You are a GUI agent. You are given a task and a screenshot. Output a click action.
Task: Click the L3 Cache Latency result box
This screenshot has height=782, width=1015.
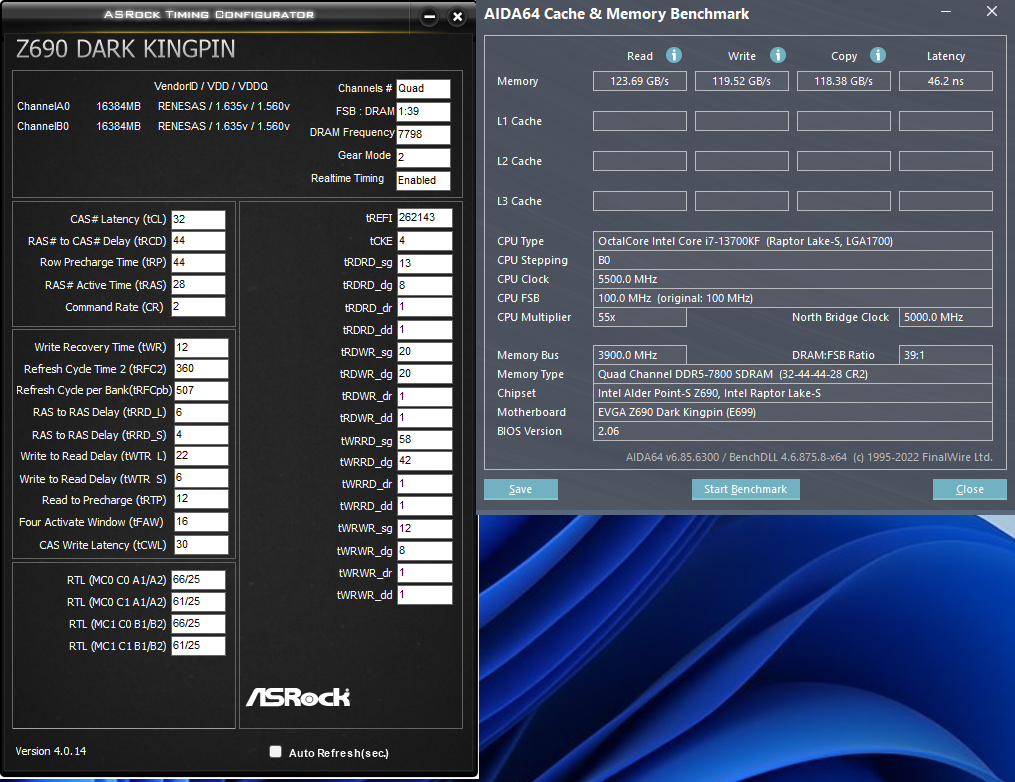(946, 201)
